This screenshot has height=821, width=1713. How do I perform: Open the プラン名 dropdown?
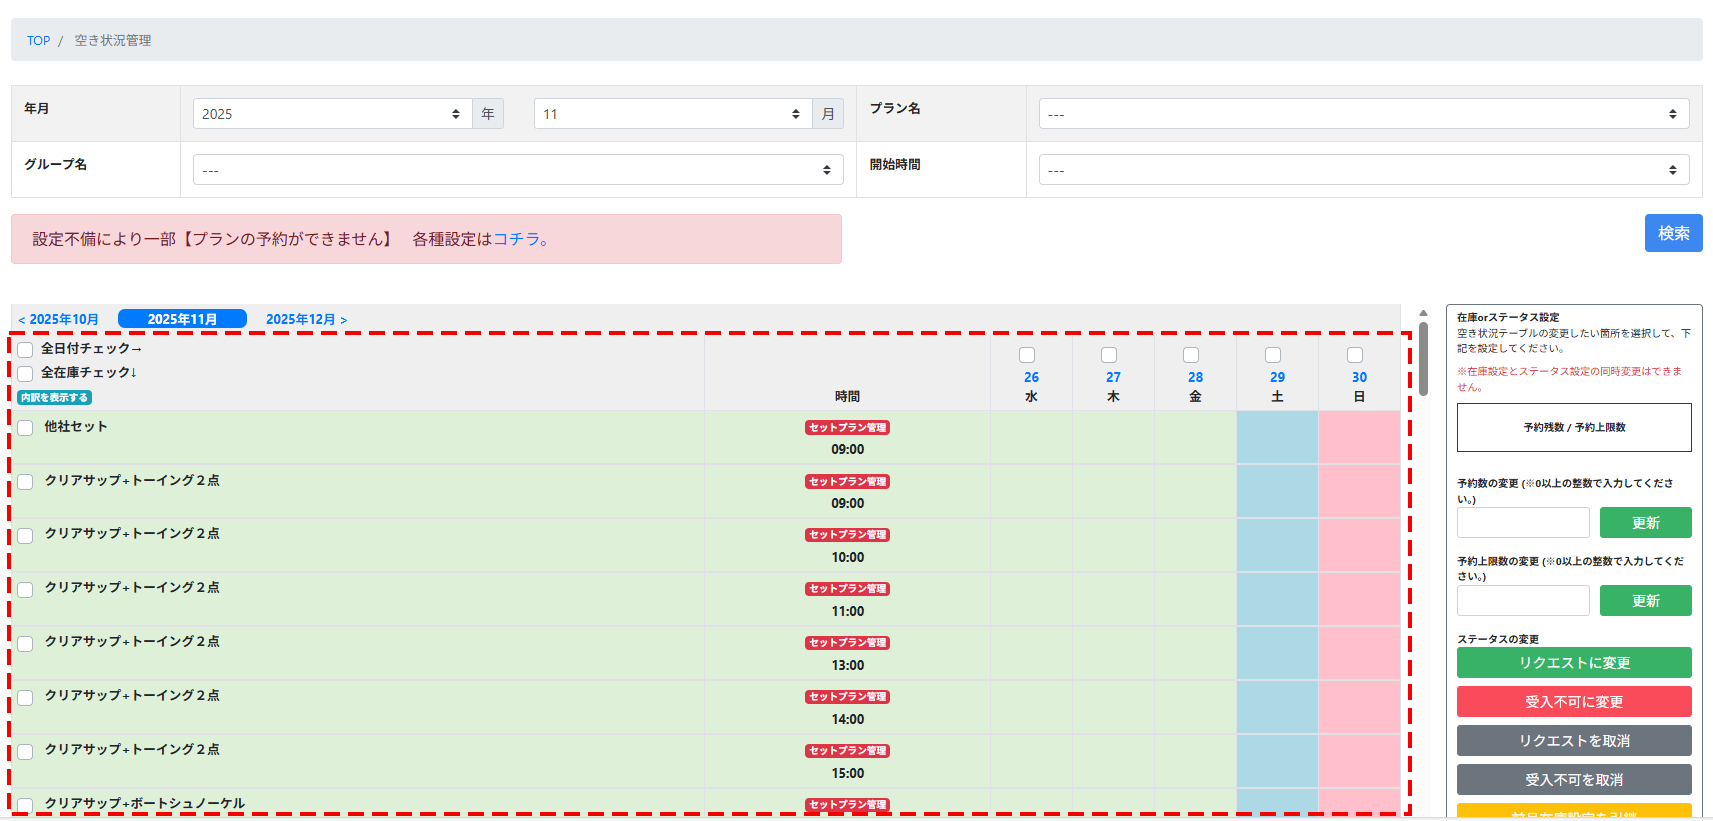pyautogui.click(x=1363, y=114)
